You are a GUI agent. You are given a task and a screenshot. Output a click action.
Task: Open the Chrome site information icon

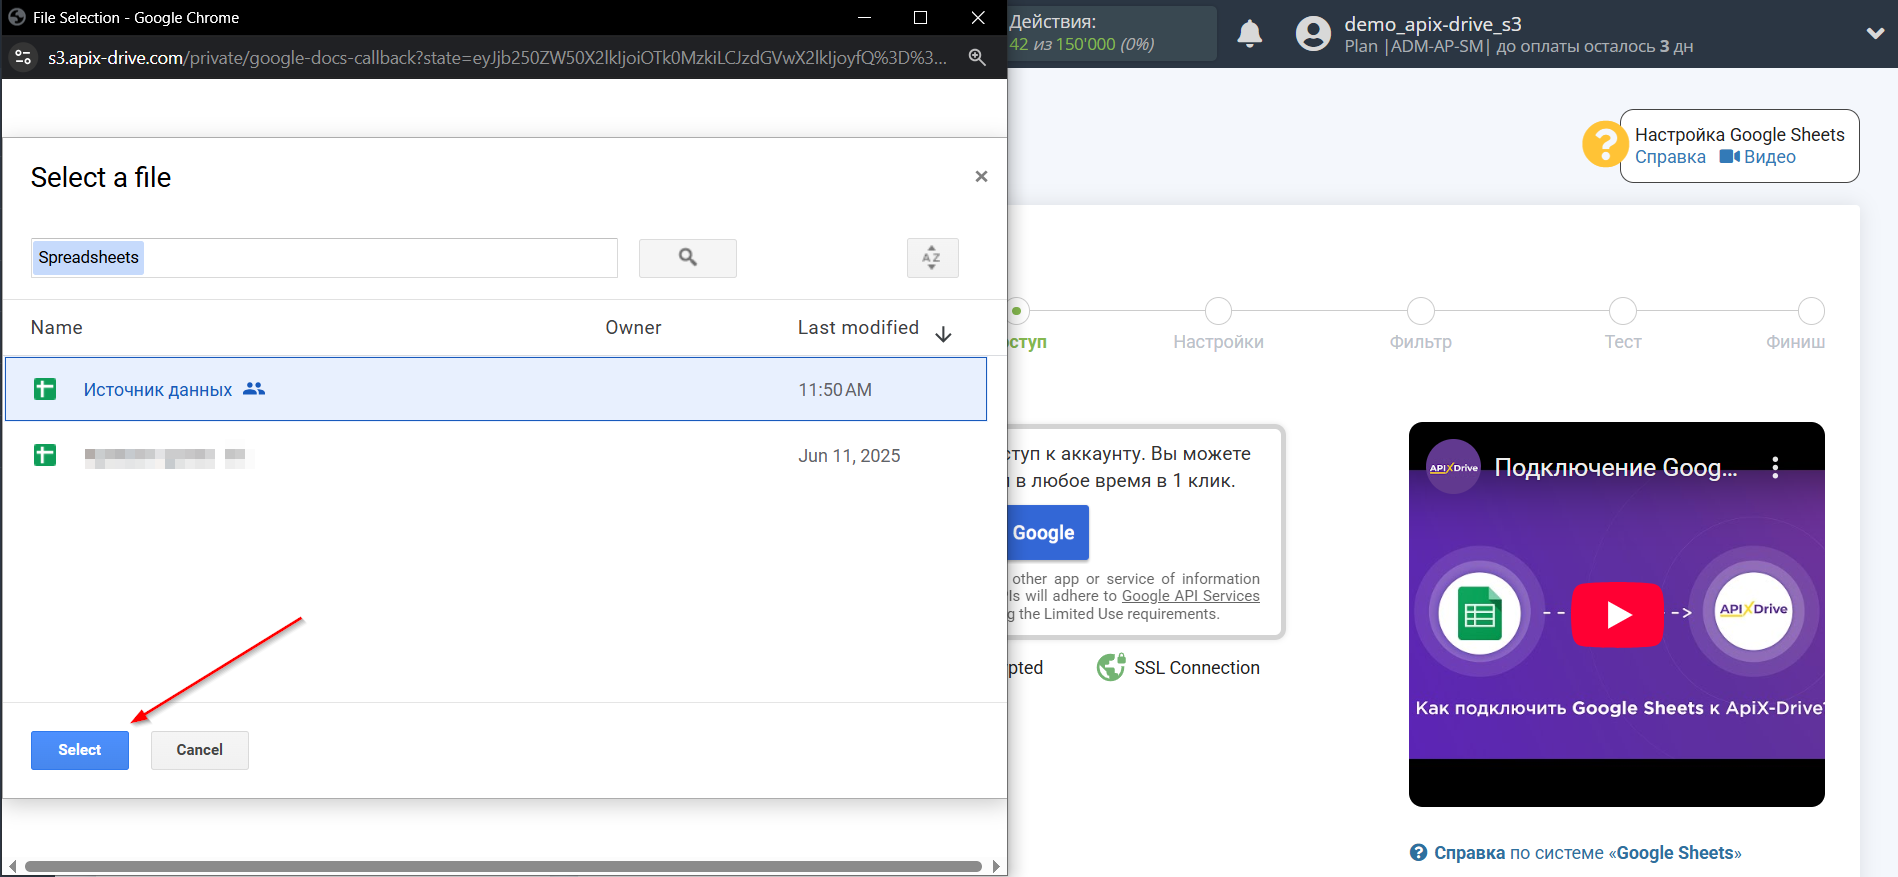(24, 57)
